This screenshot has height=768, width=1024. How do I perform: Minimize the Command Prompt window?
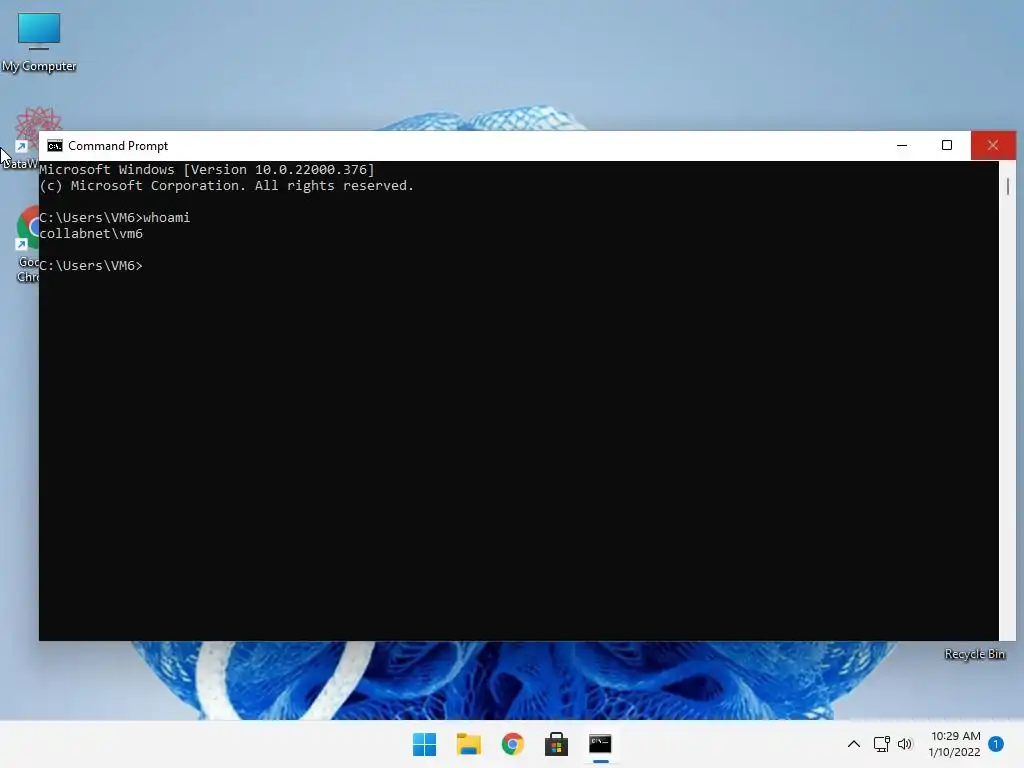point(902,145)
